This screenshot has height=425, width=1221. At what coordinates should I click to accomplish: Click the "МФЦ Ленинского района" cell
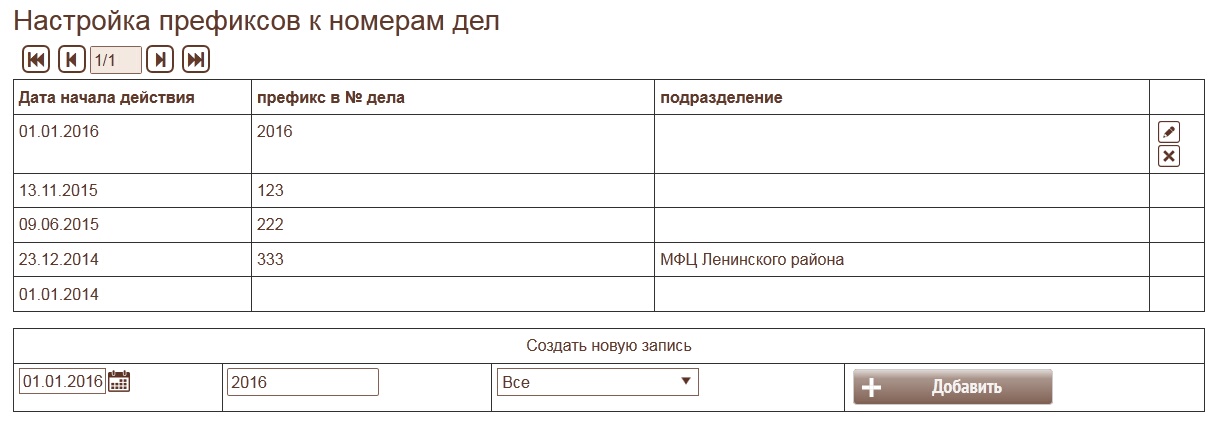coord(751,260)
